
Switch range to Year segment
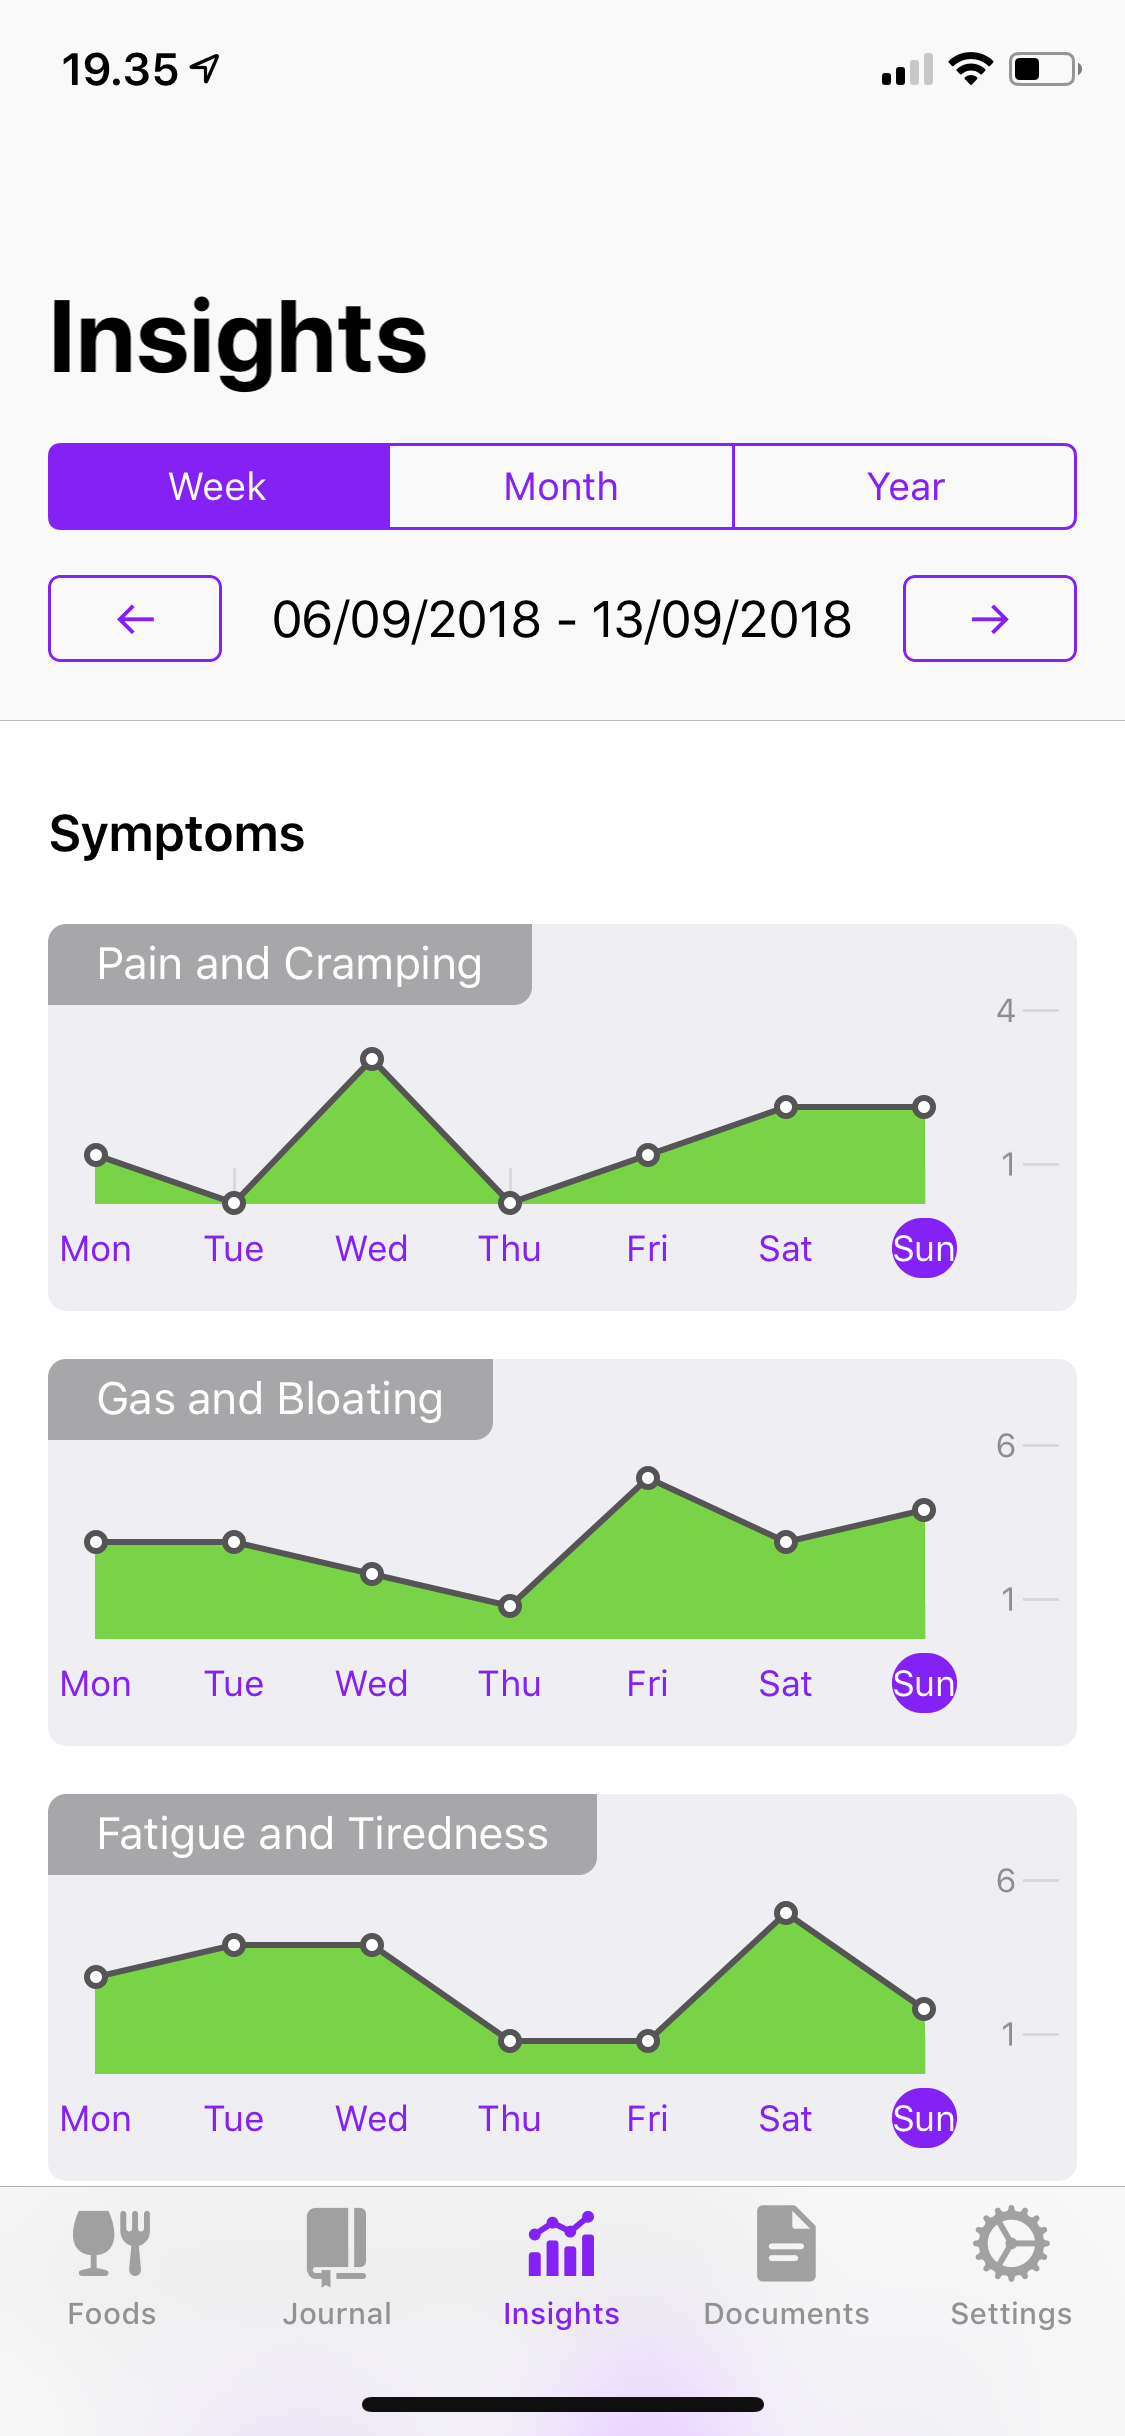tap(905, 487)
